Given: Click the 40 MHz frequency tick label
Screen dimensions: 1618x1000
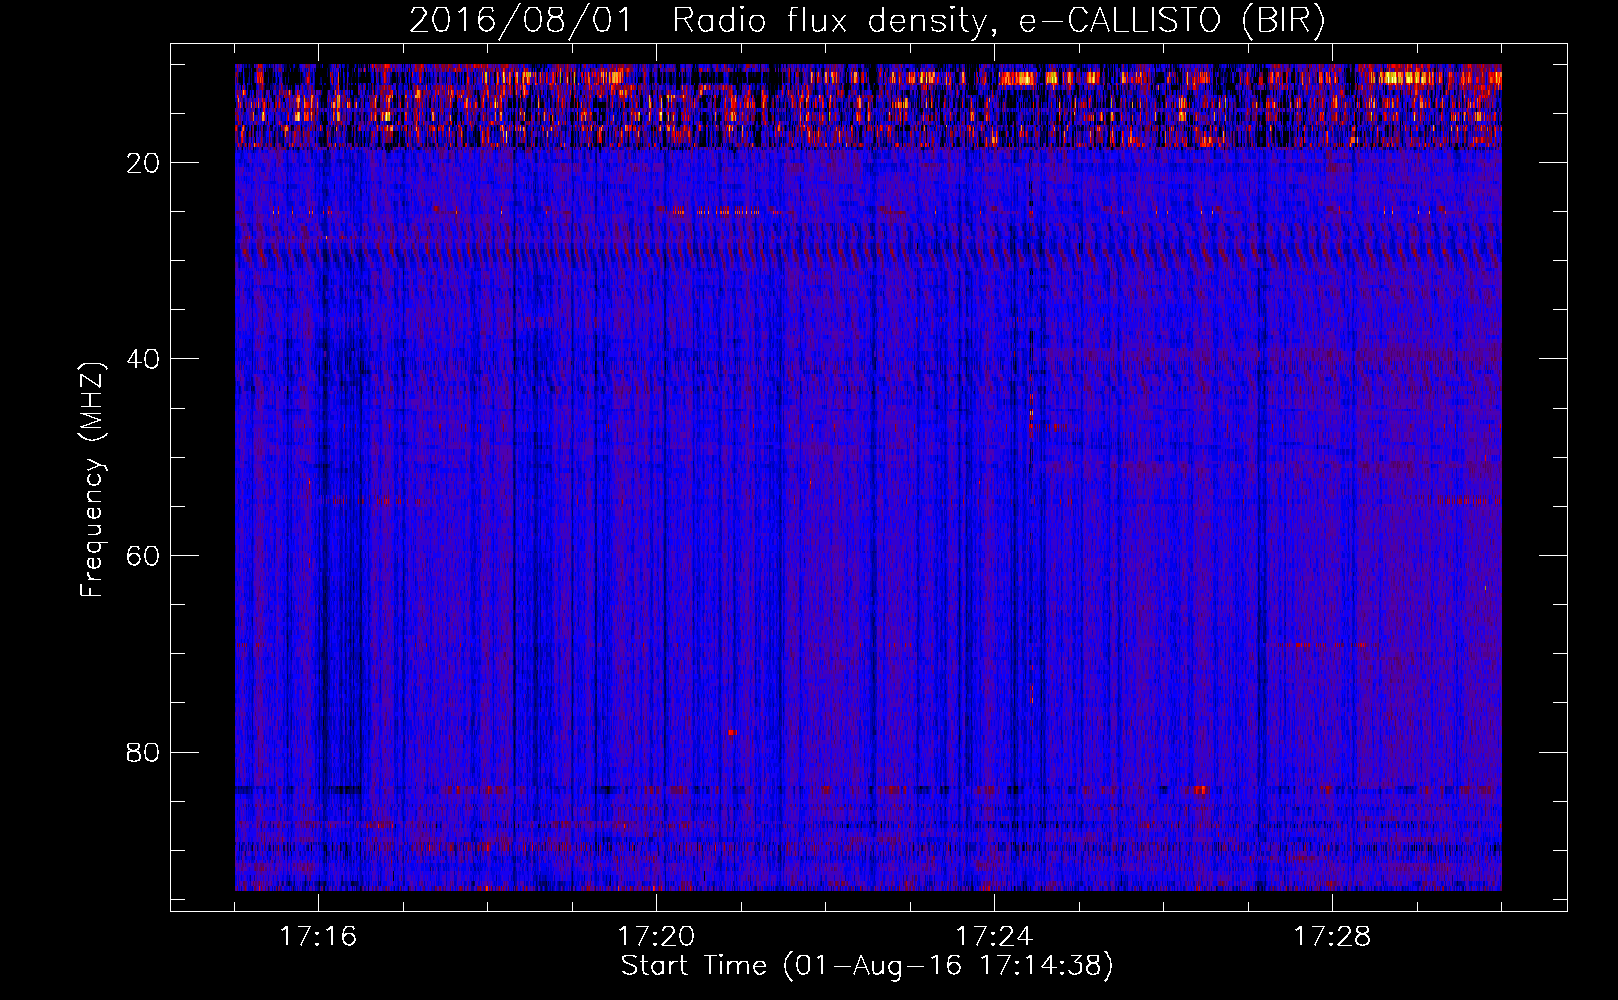Looking at the screenshot, I should coord(144,359).
